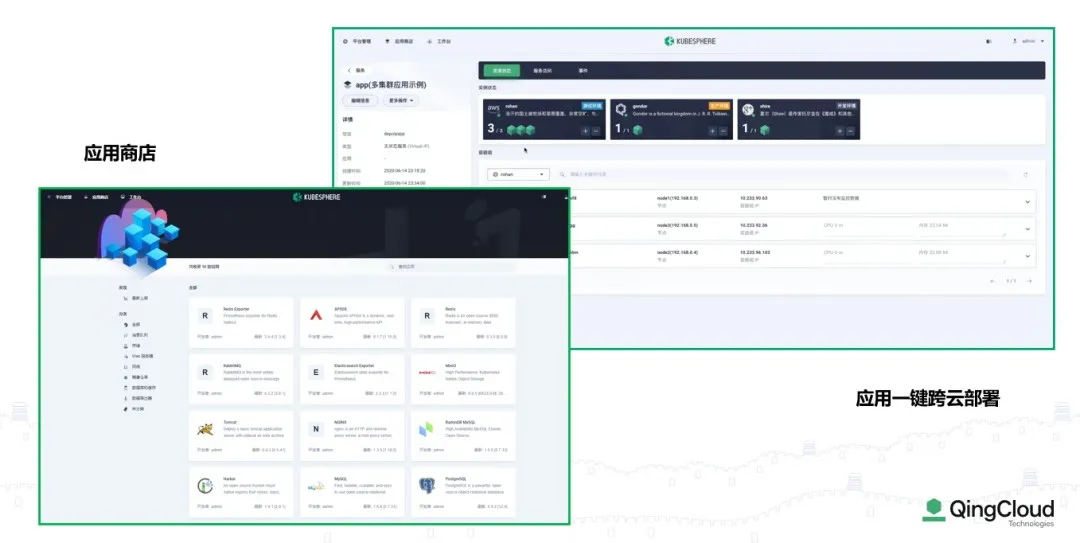
Task: Open the Elasticsearch Exporter app icon
Action: coord(315,372)
